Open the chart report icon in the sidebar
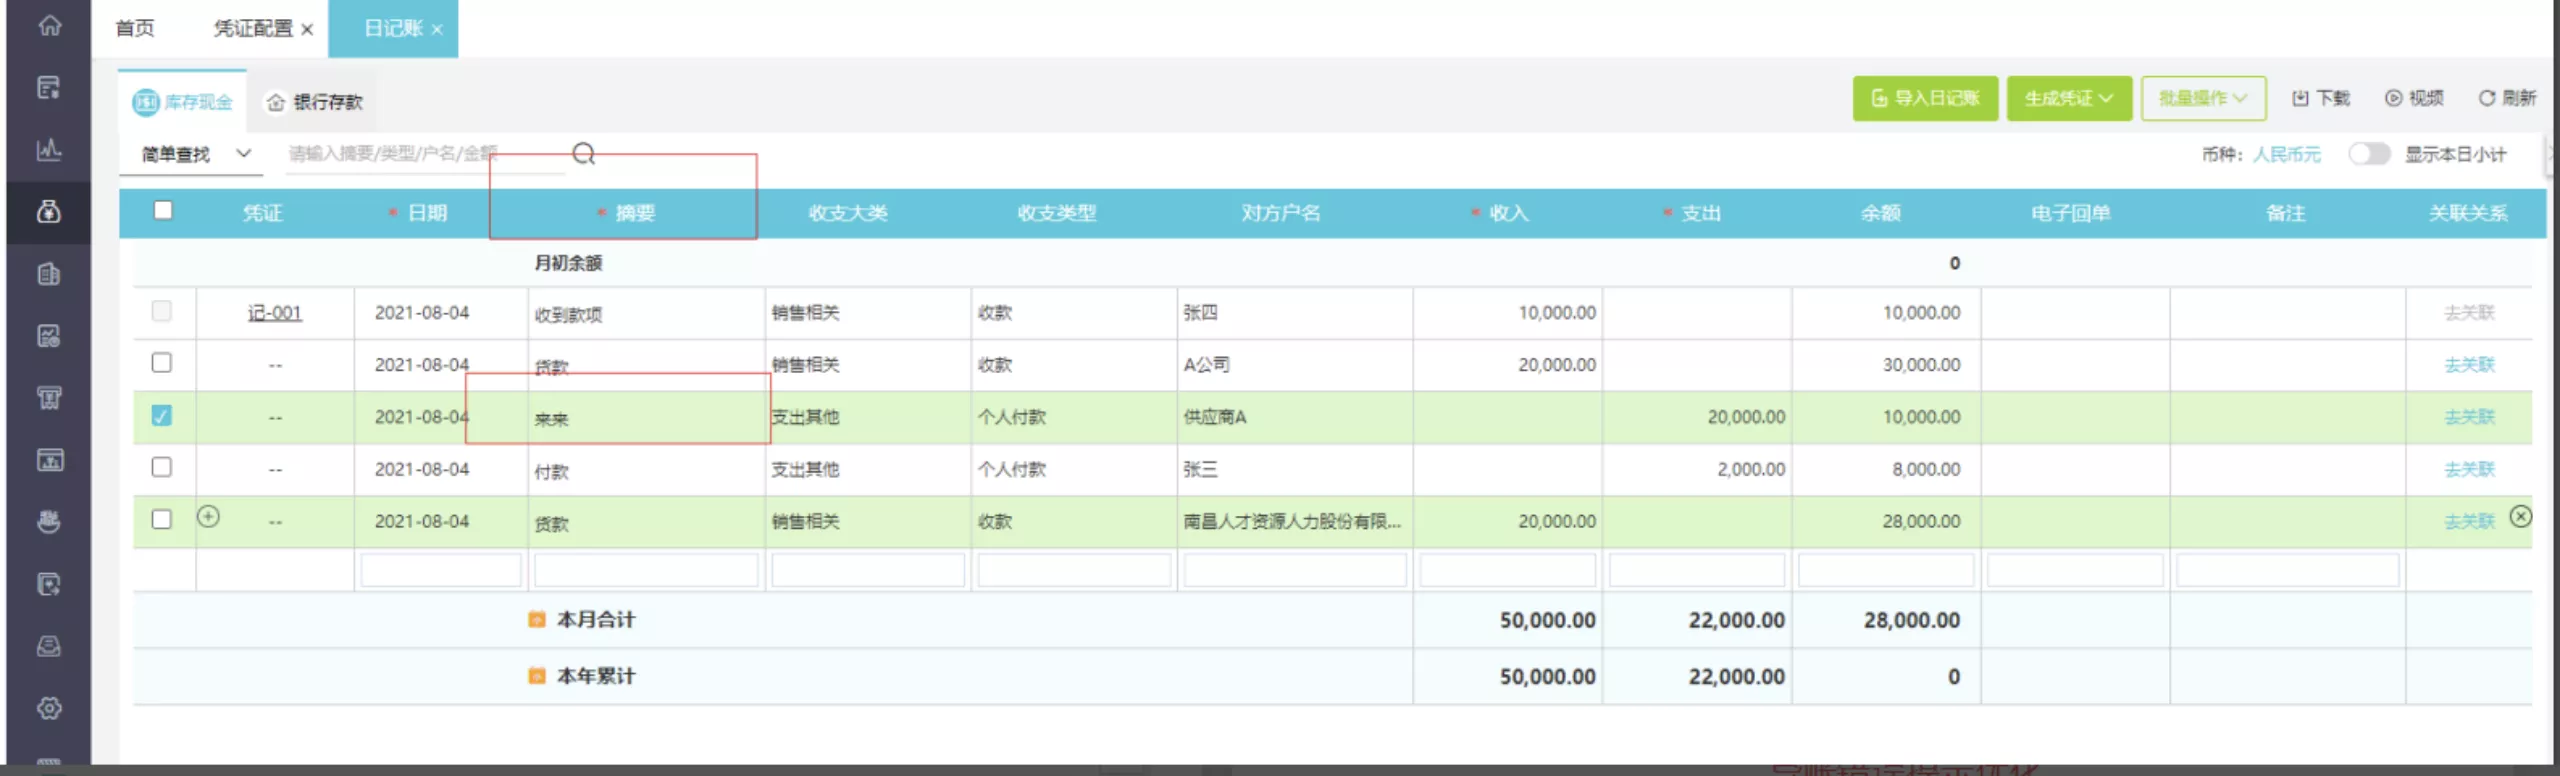2560x776 pixels. [49, 150]
